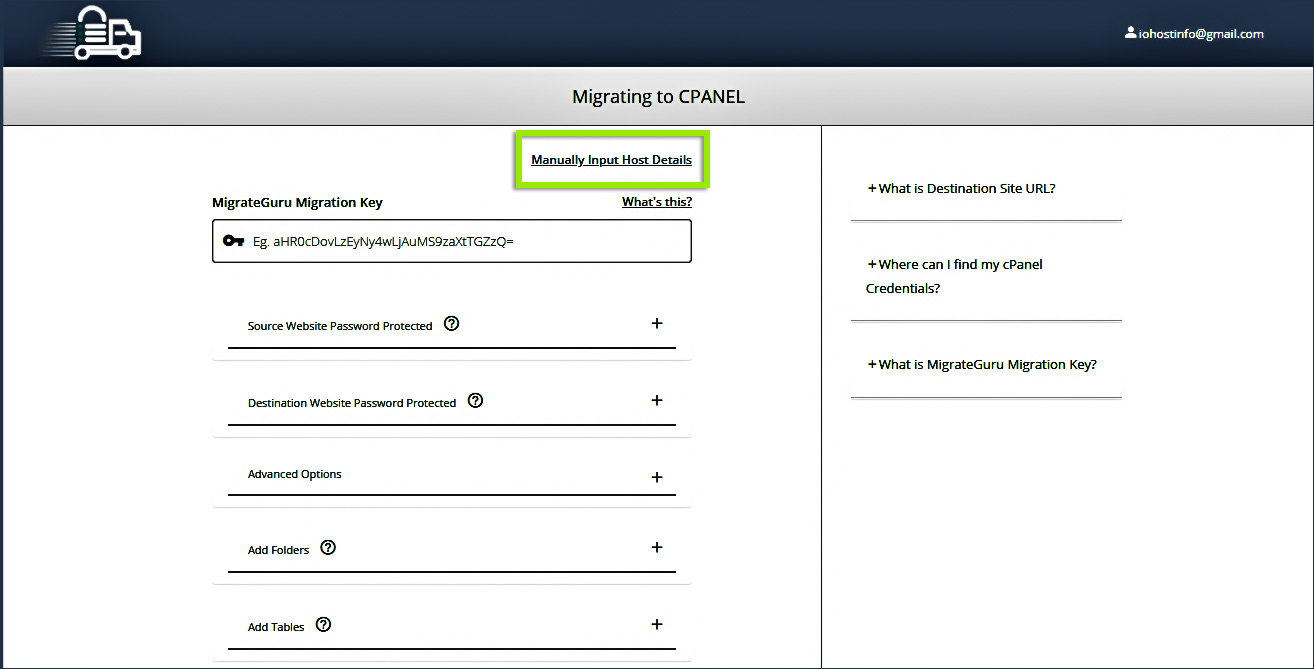
Task: Open help icon next to Source Website Password Protected
Action: [x=452, y=323]
